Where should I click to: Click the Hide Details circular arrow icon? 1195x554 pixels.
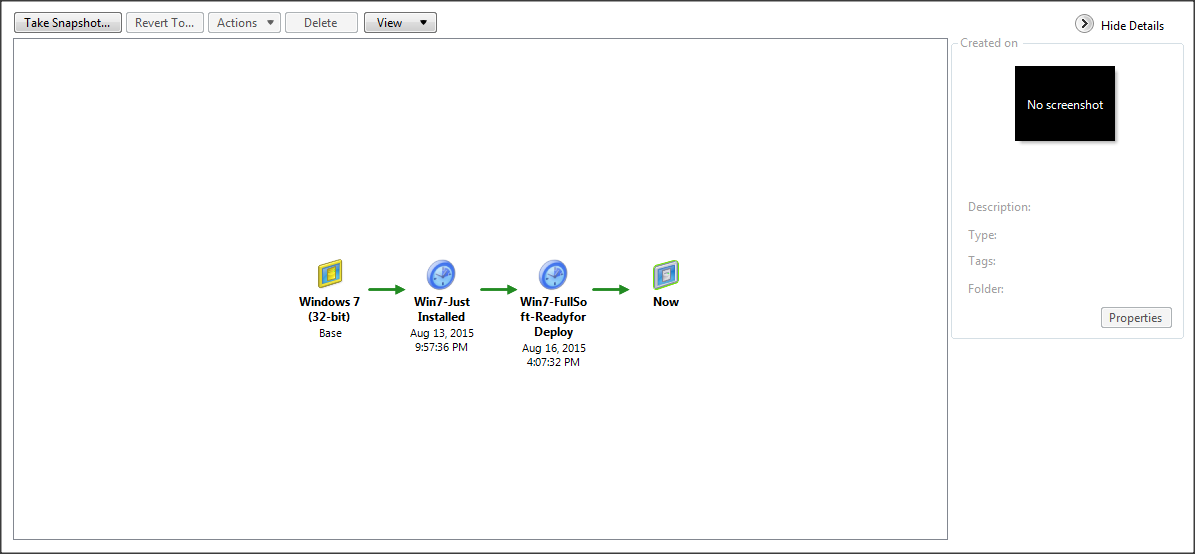click(x=1084, y=24)
